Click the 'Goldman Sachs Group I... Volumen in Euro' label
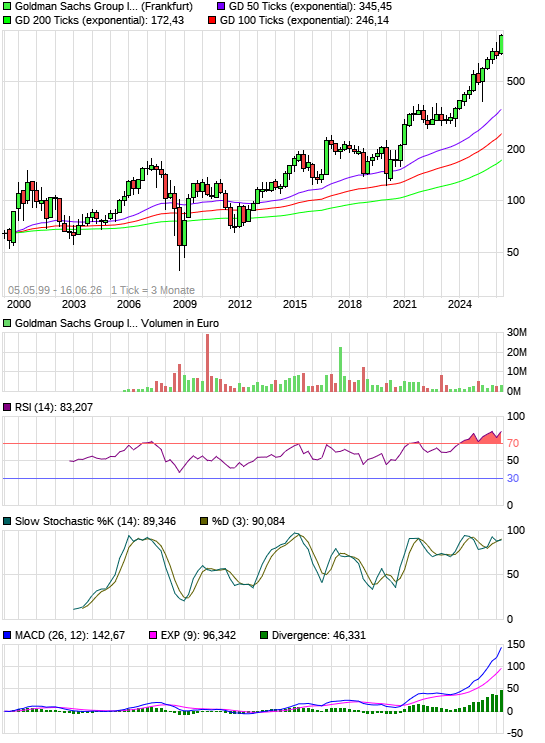Image resolution: width=545 pixels, height=743 pixels. click(x=117, y=323)
